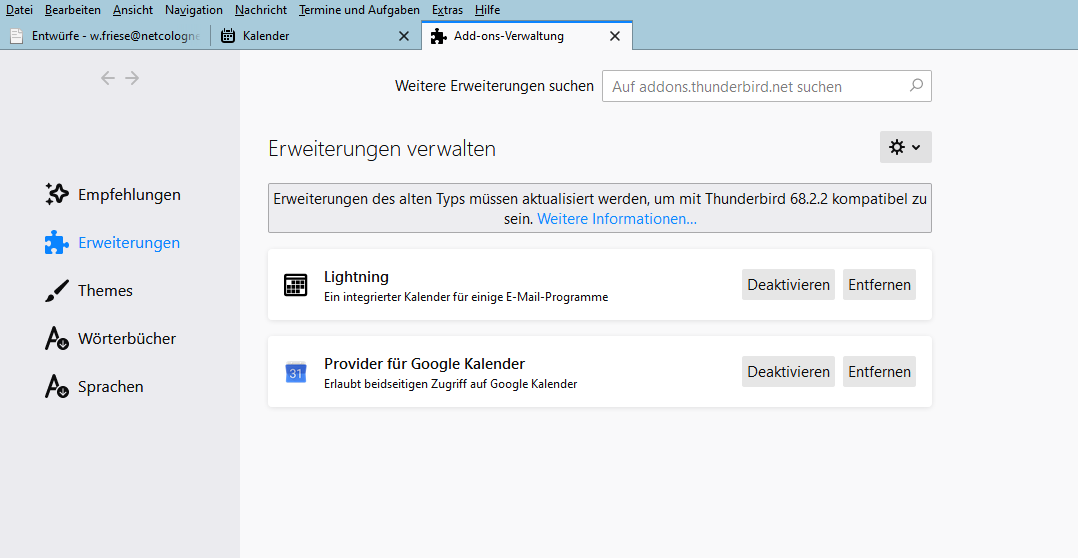Follow the Weitere Informationen link
This screenshot has height=558, width=1078.
tap(617, 219)
